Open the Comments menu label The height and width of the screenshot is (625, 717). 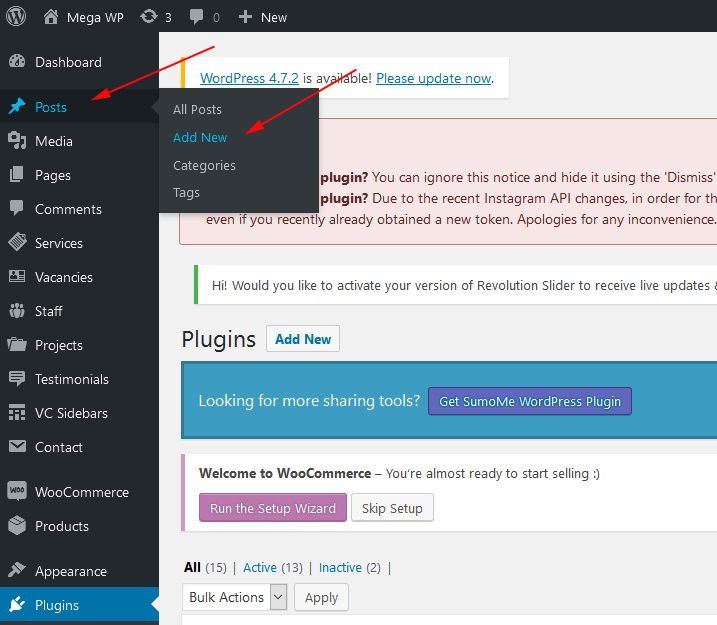[x=68, y=209]
